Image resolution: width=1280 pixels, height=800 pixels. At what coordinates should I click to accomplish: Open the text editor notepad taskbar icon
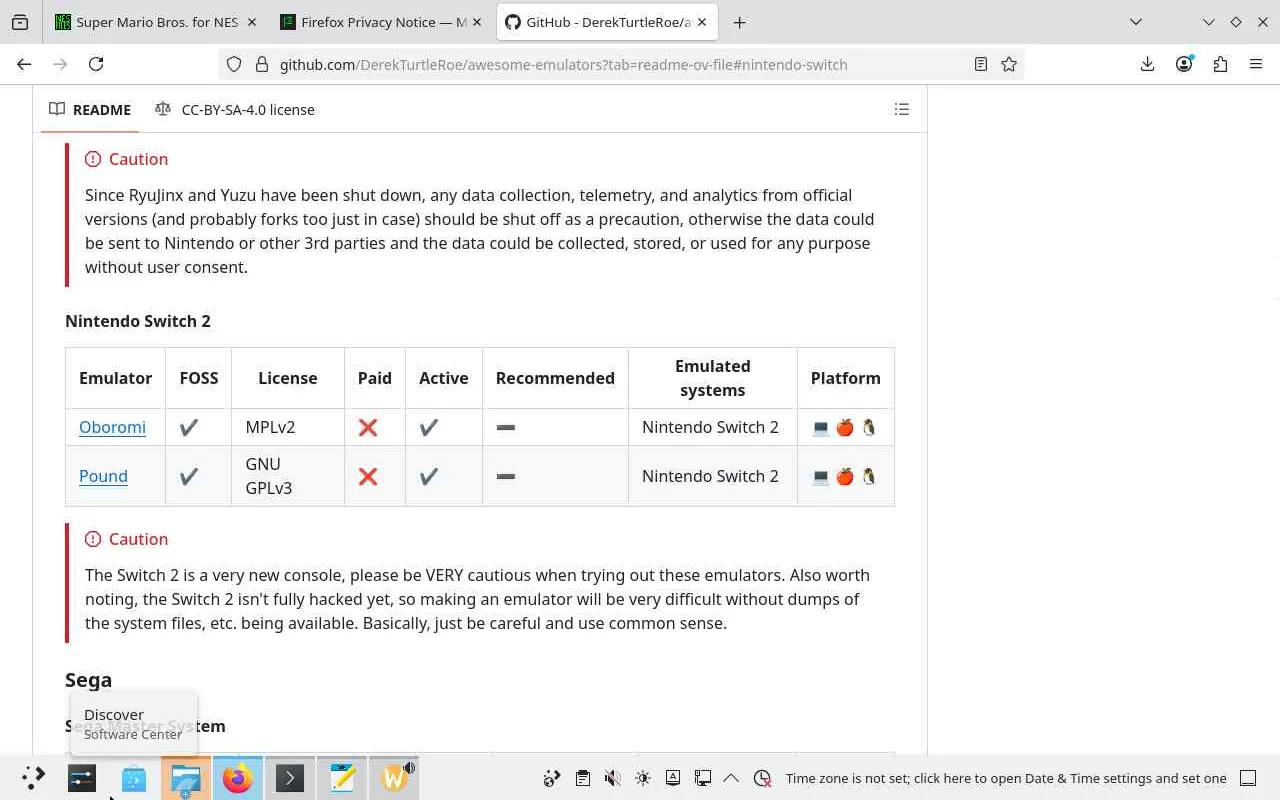342,778
